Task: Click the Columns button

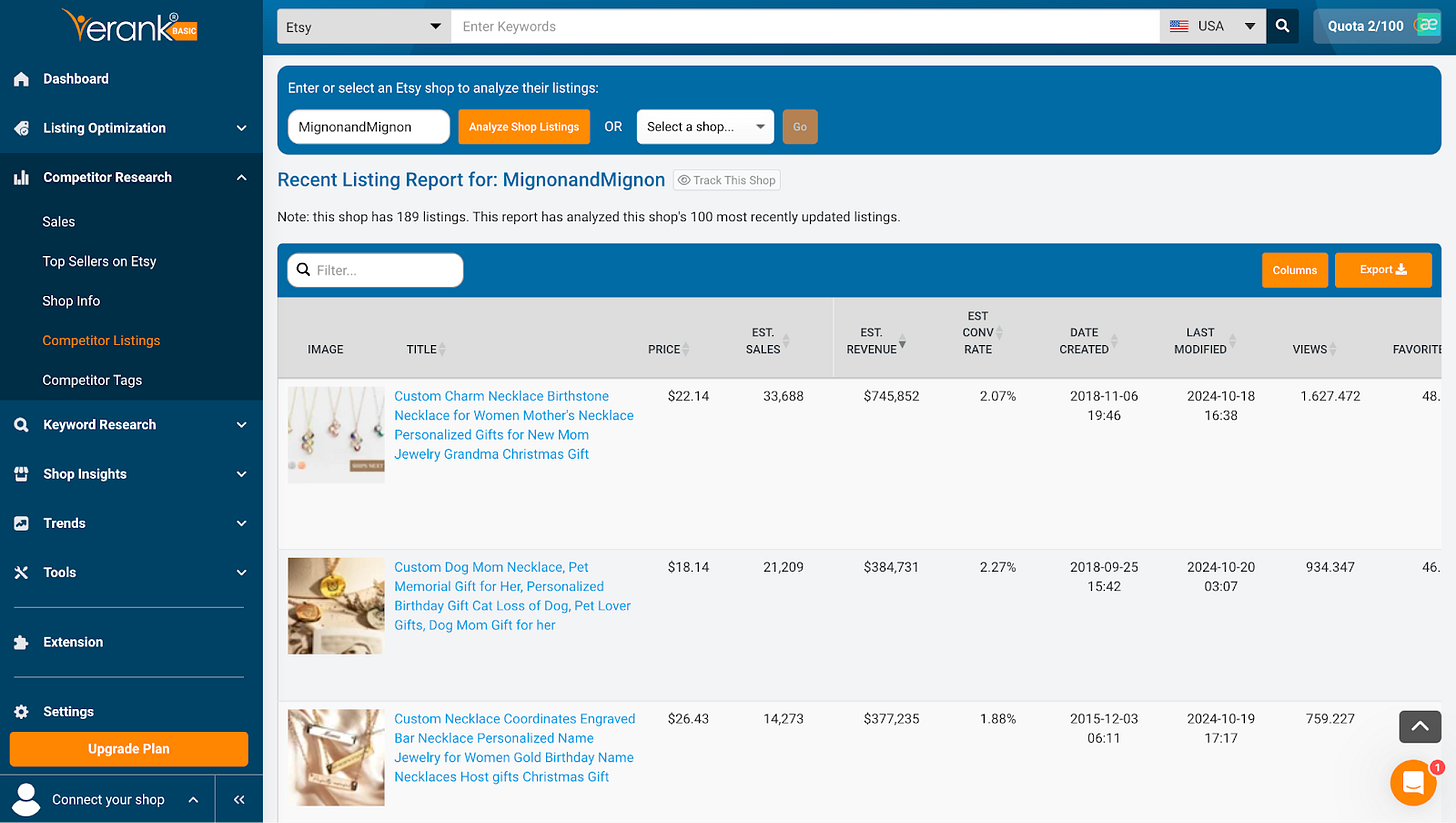Action: tap(1295, 270)
